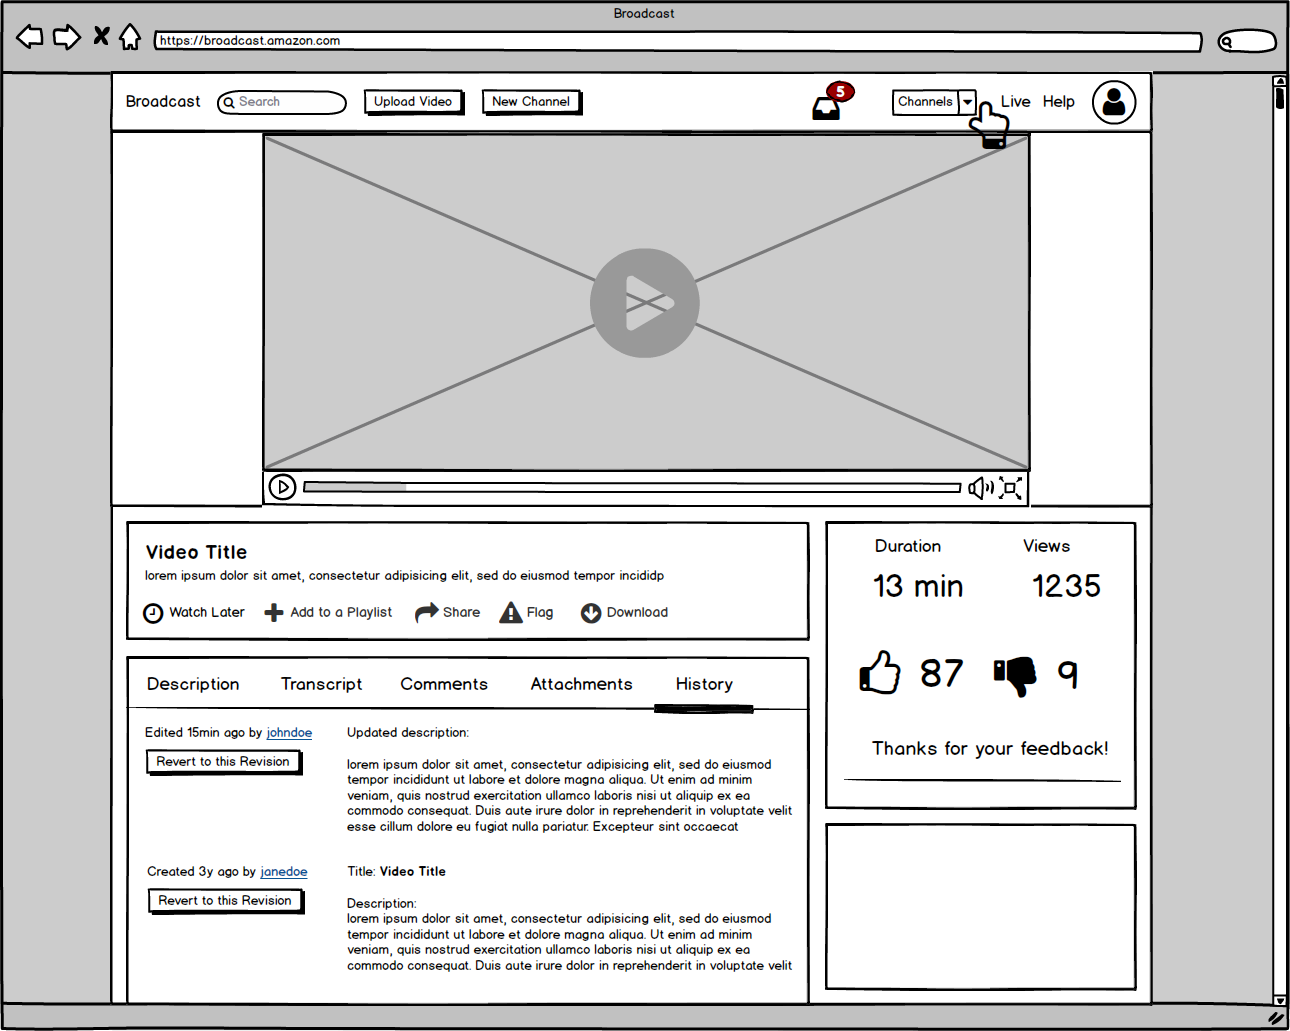
Task: Go to the browser home icon
Action: point(130,37)
